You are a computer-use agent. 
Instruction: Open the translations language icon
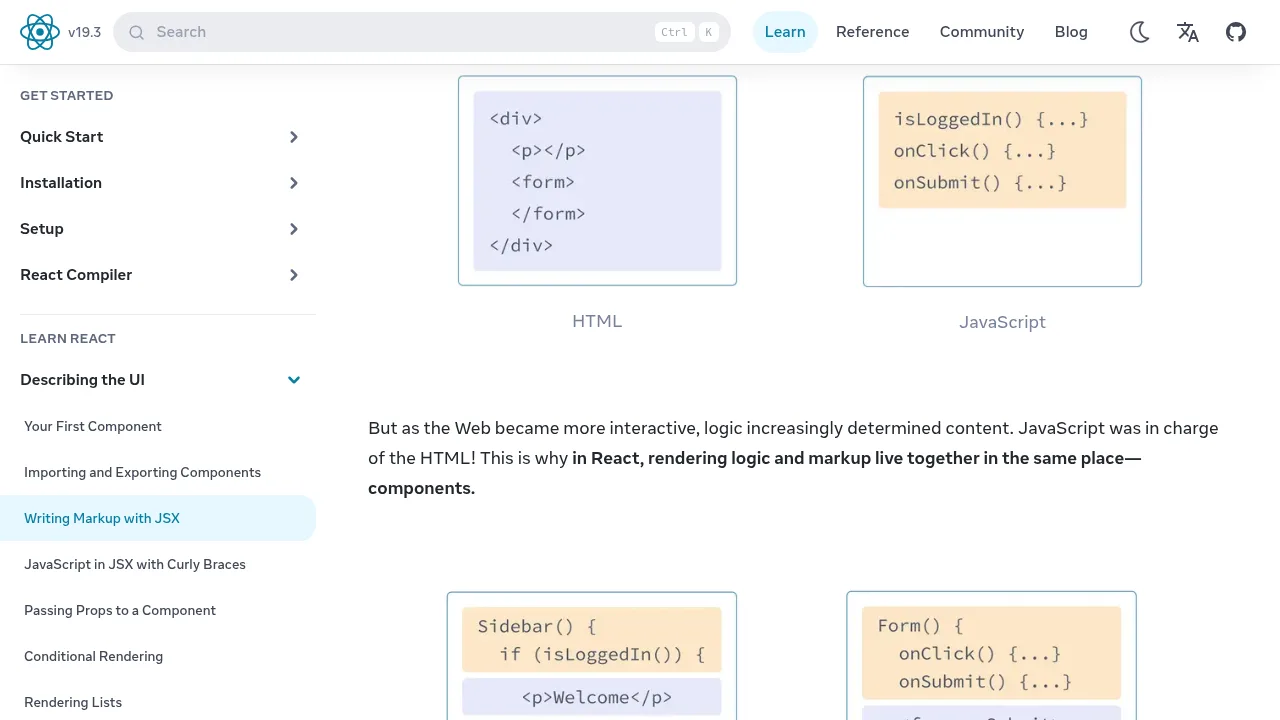(1188, 32)
